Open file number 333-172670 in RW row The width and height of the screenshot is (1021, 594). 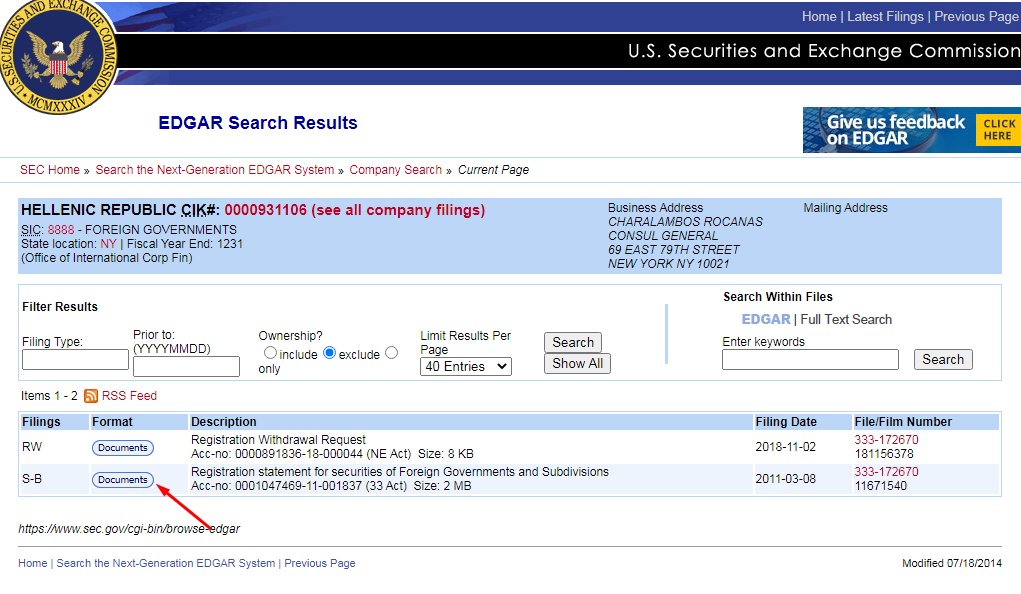coord(886,440)
